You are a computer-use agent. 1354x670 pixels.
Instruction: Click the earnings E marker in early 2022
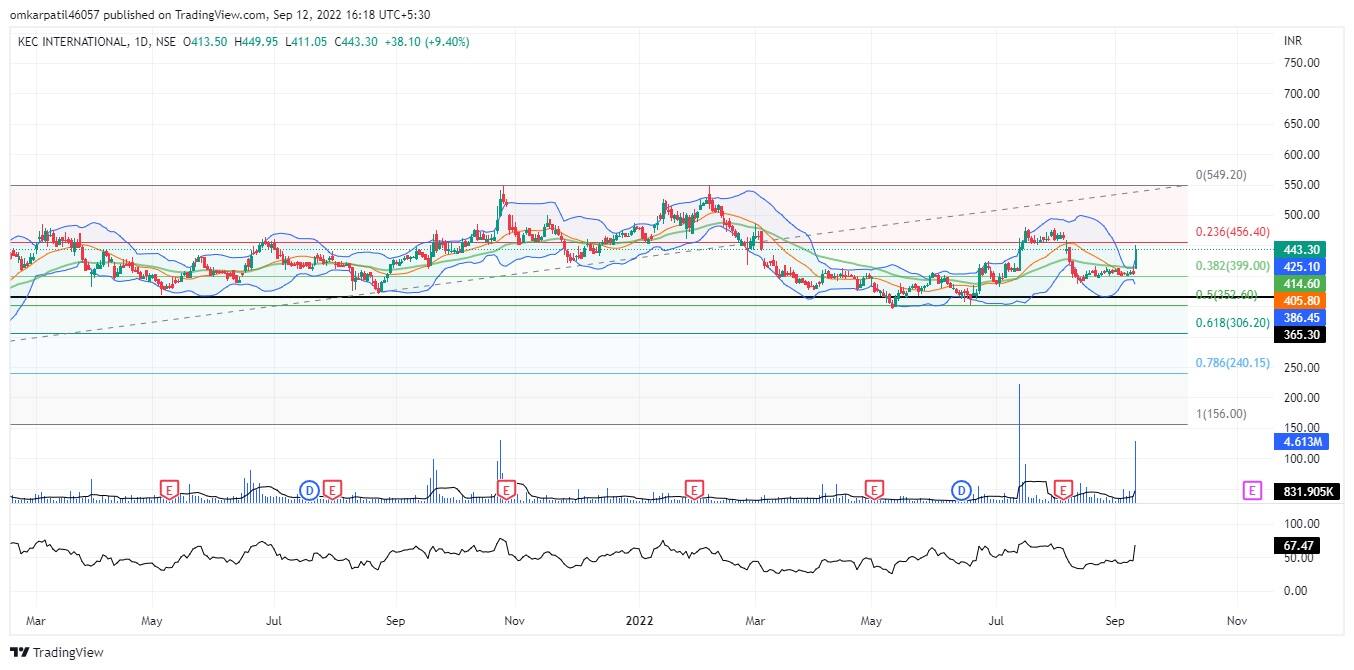tap(694, 489)
